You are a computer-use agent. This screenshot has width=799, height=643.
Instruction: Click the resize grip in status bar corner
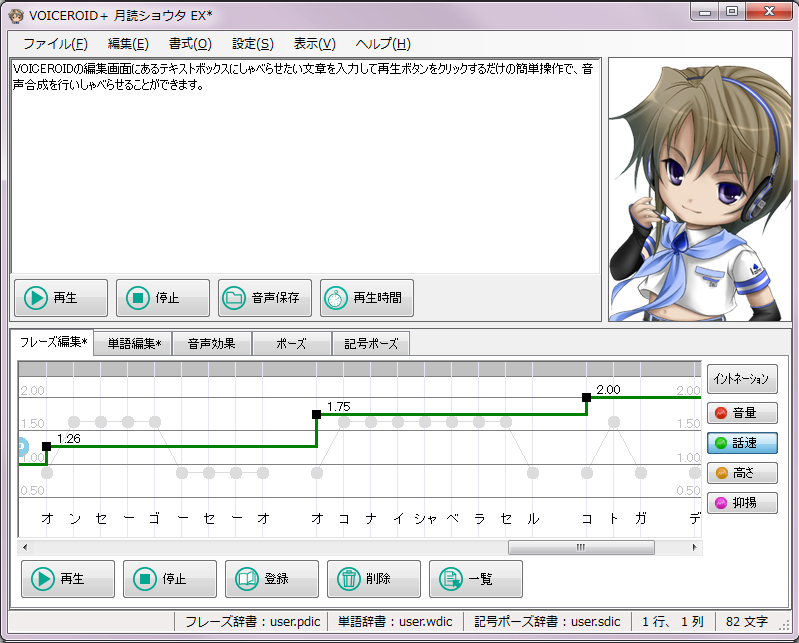pyautogui.click(x=785, y=627)
